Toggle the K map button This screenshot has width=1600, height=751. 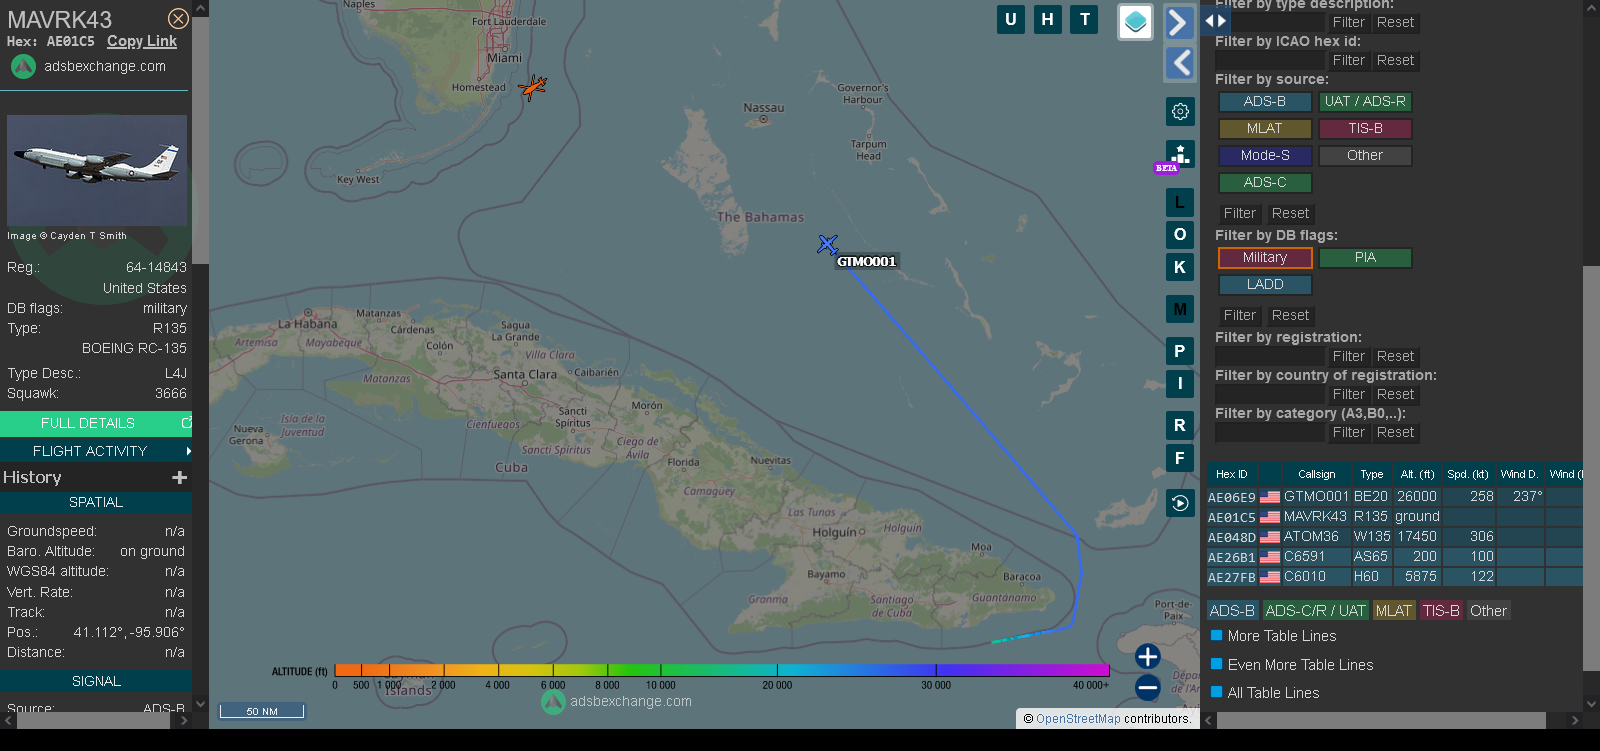coord(1180,267)
